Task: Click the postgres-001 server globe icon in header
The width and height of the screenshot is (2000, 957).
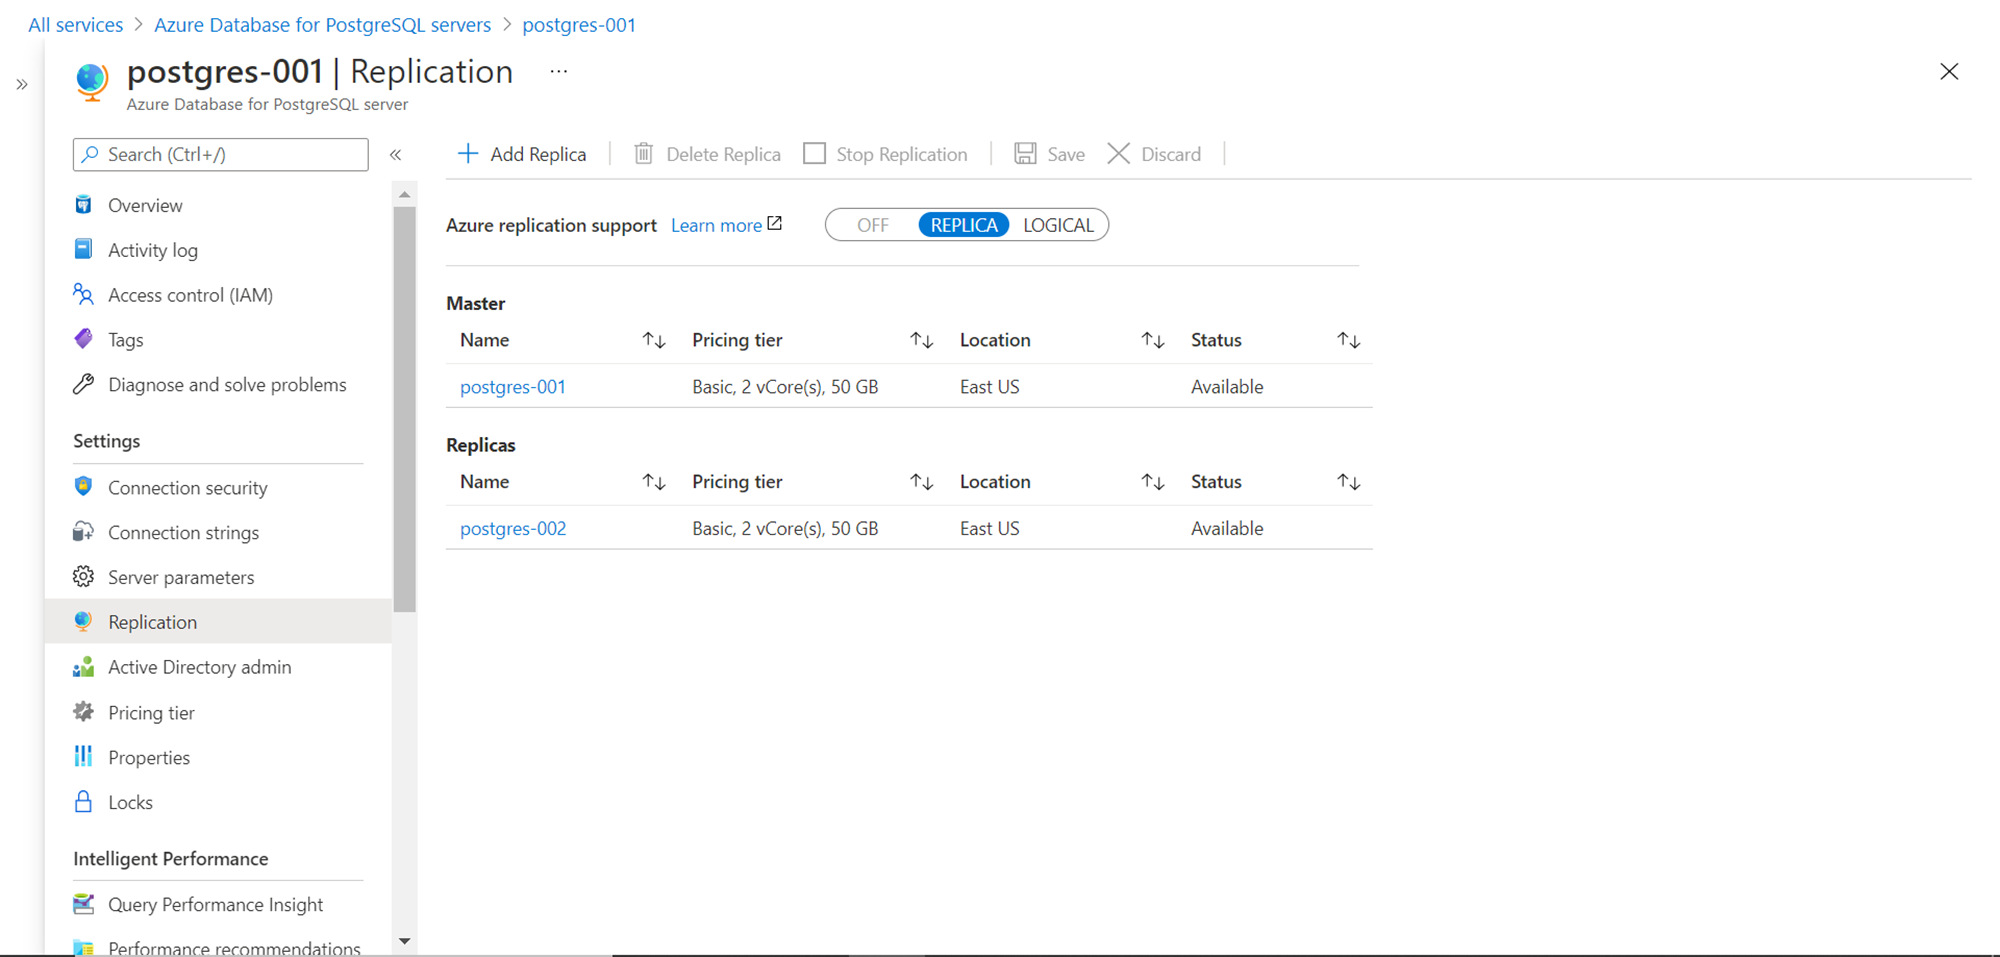Action: tap(92, 82)
